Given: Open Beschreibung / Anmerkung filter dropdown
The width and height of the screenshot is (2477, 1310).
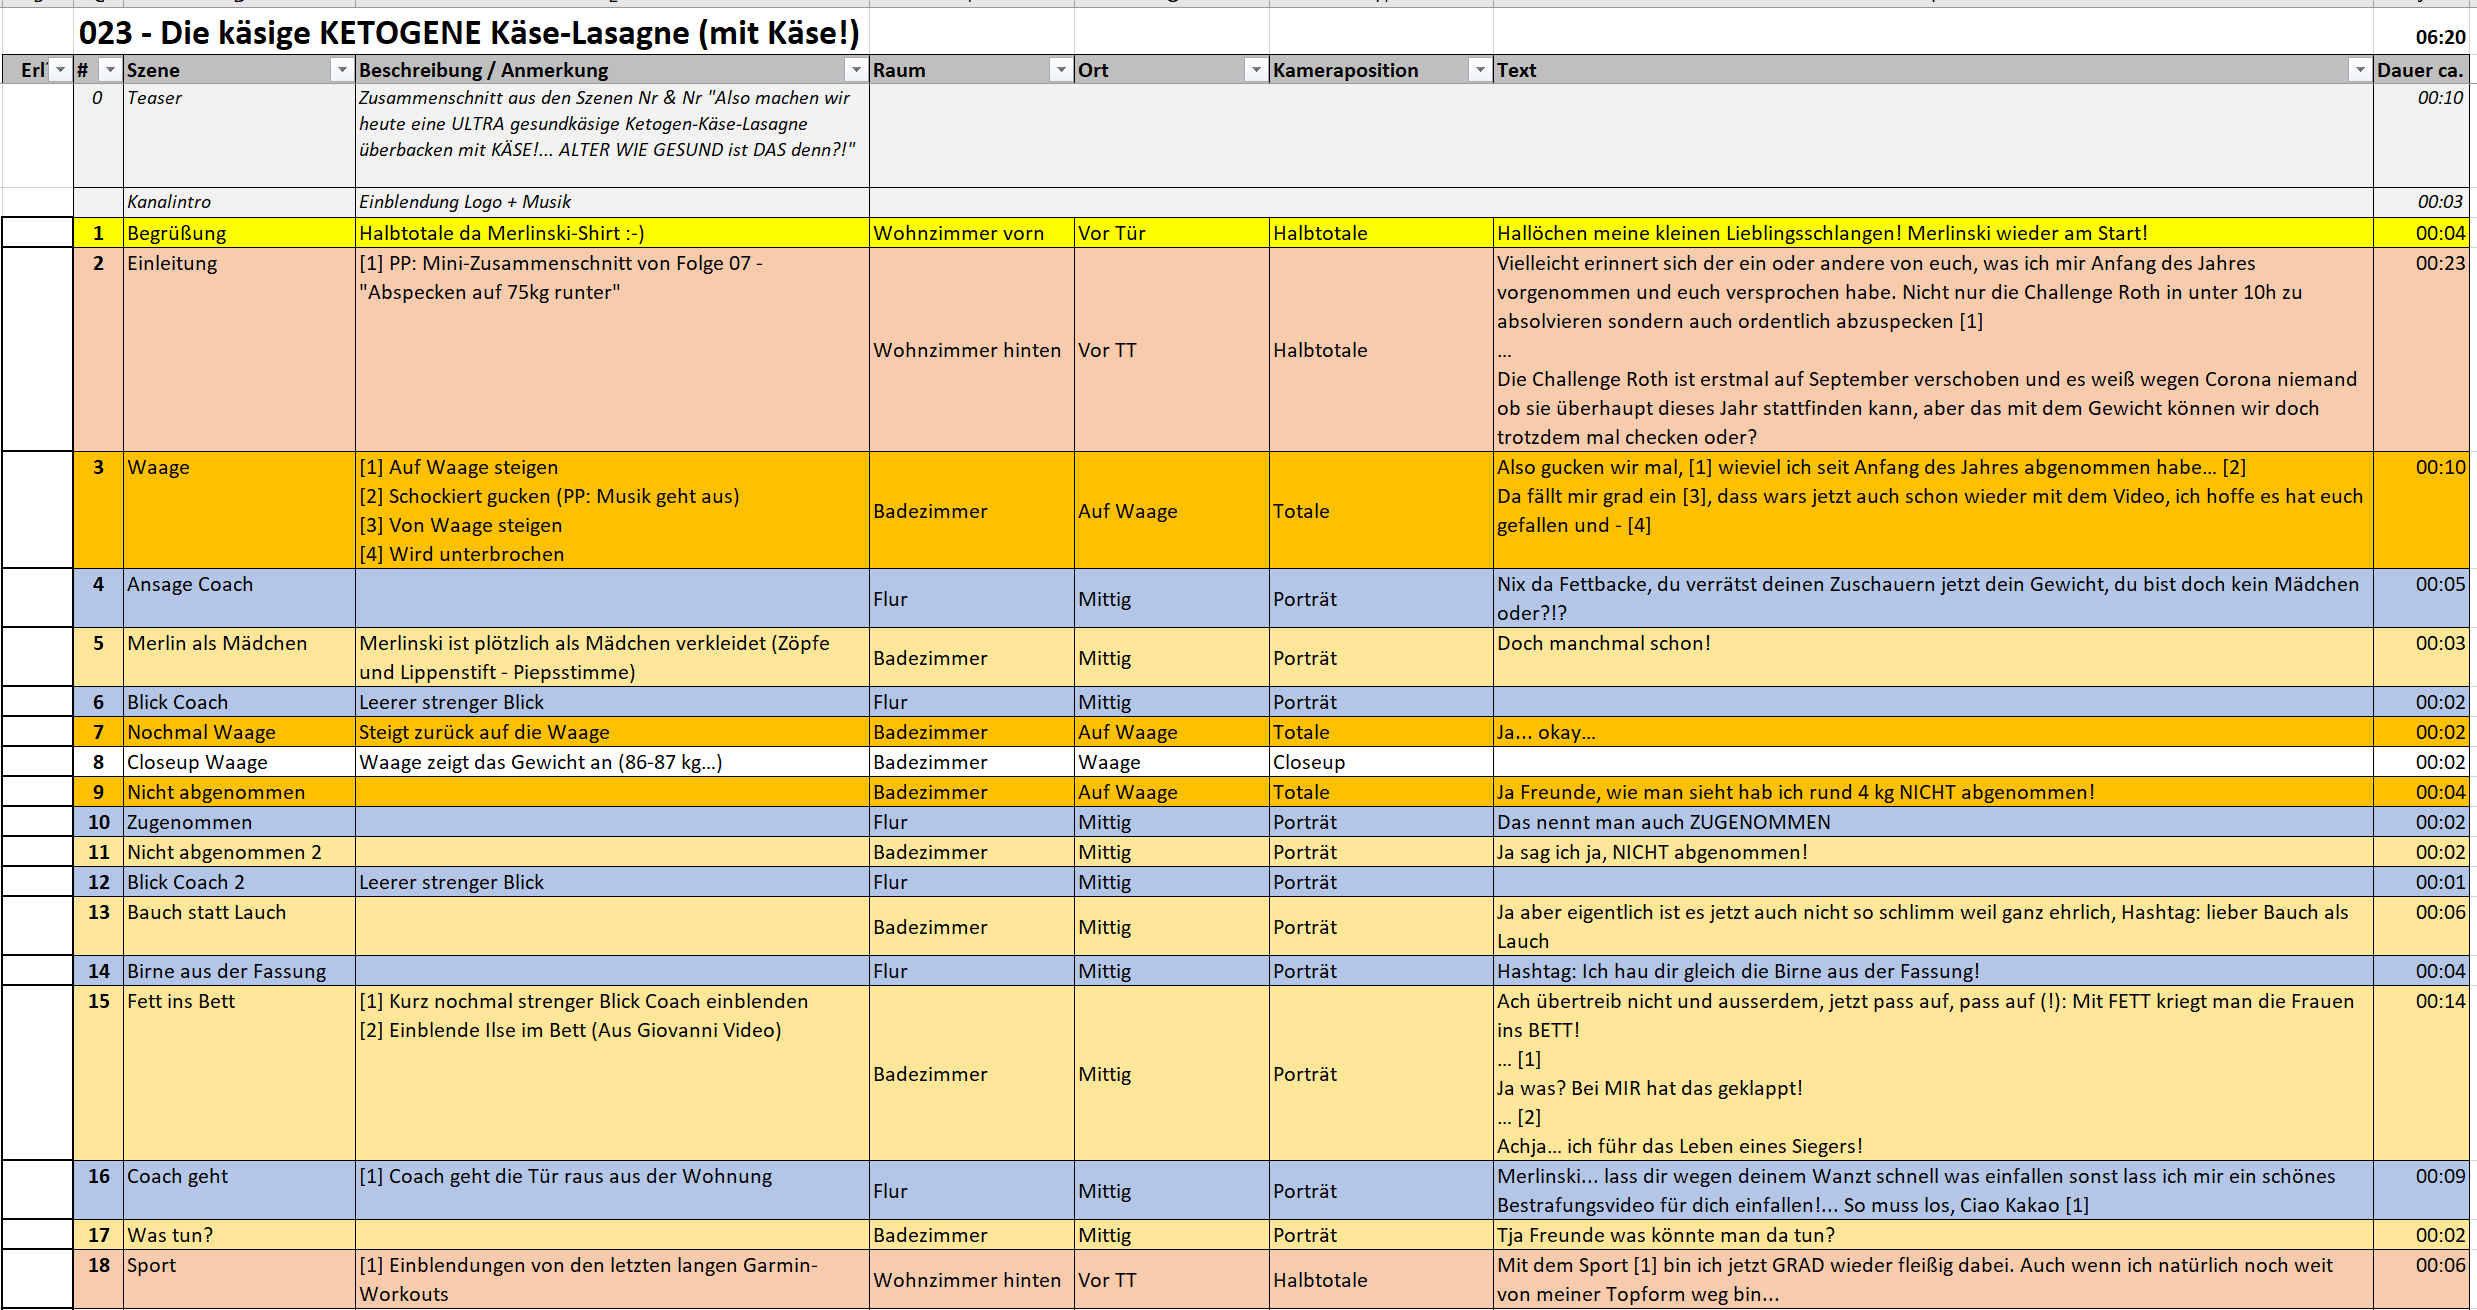Looking at the screenshot, I should click(856, 70).
